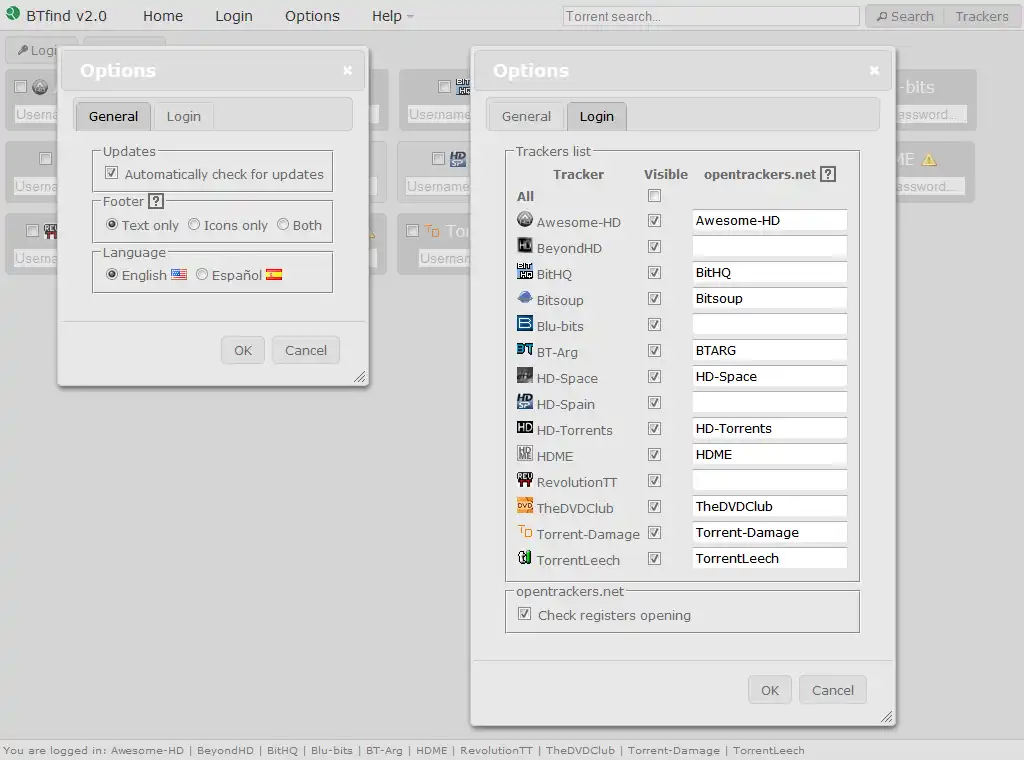
Task: Switch to General tab in right dialog
Action: (526, 116)
